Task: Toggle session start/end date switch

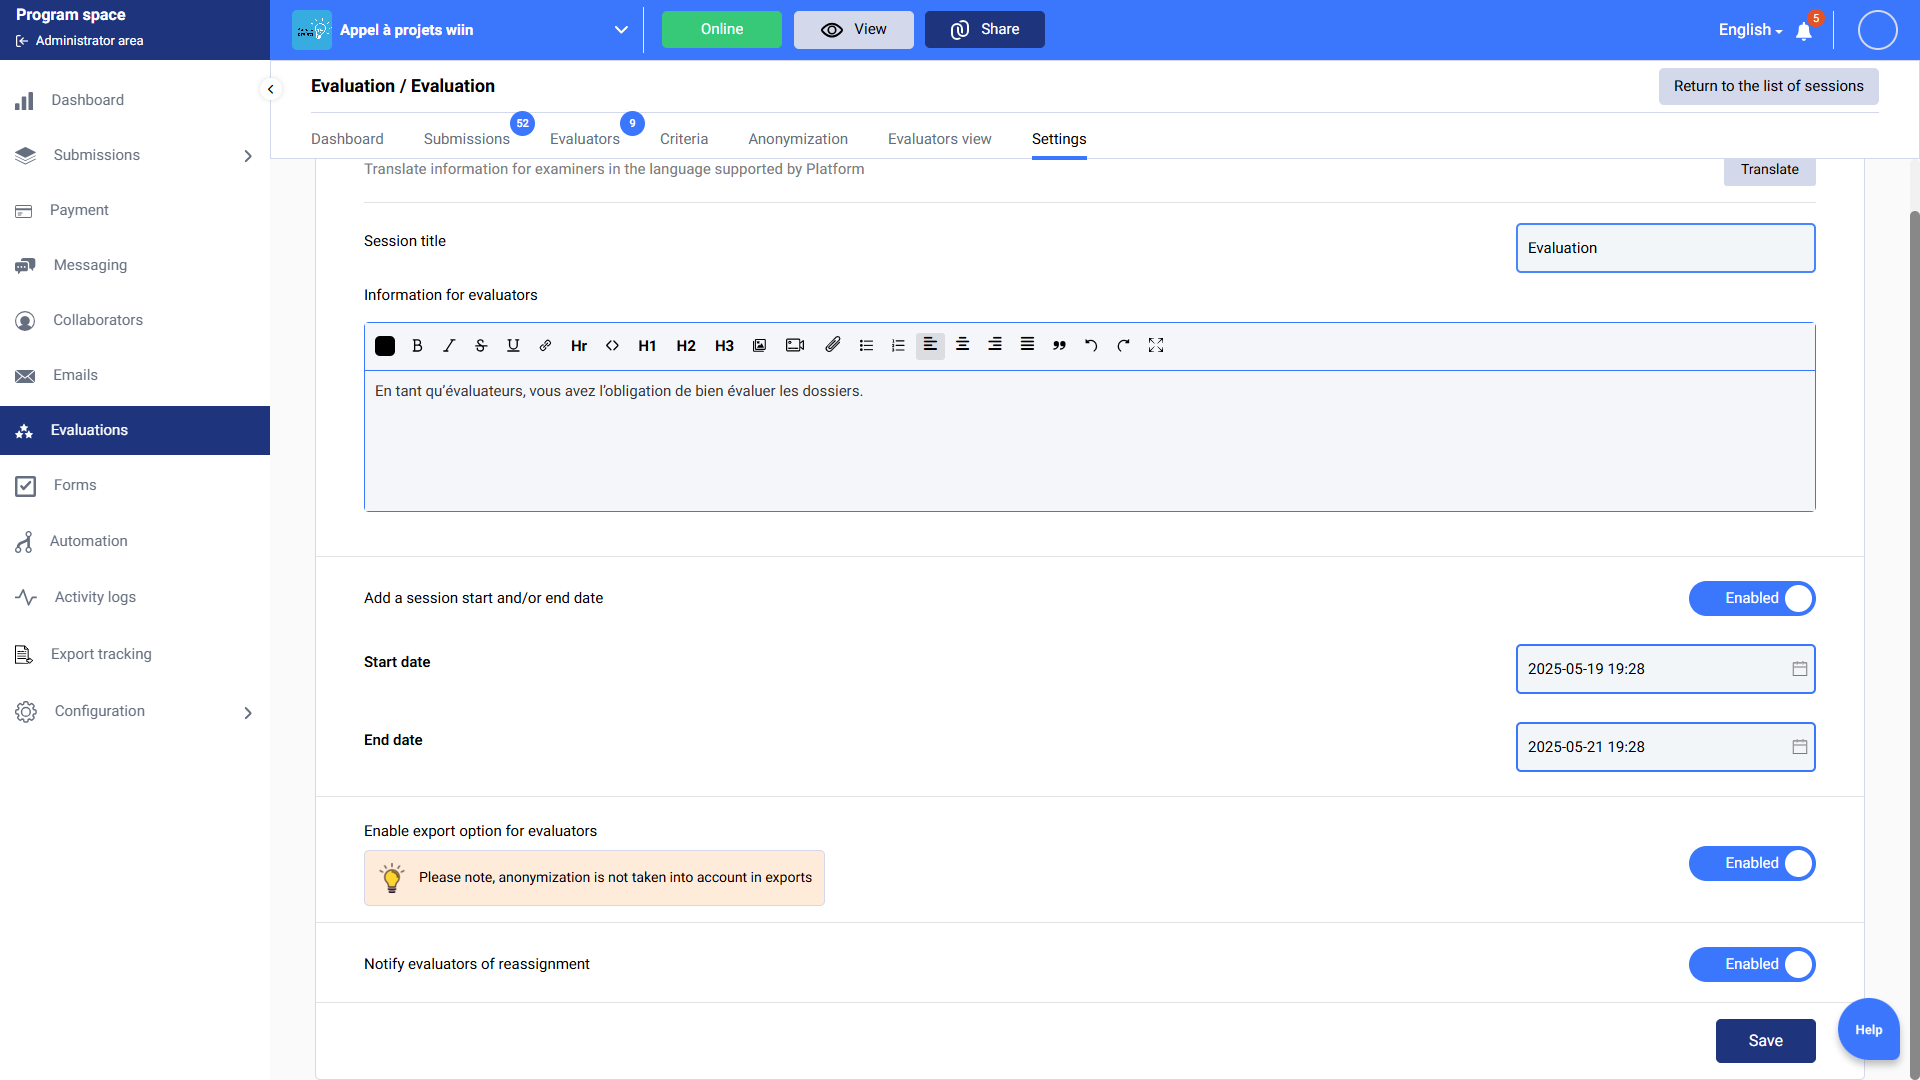Action: (x=1752, y=598)
